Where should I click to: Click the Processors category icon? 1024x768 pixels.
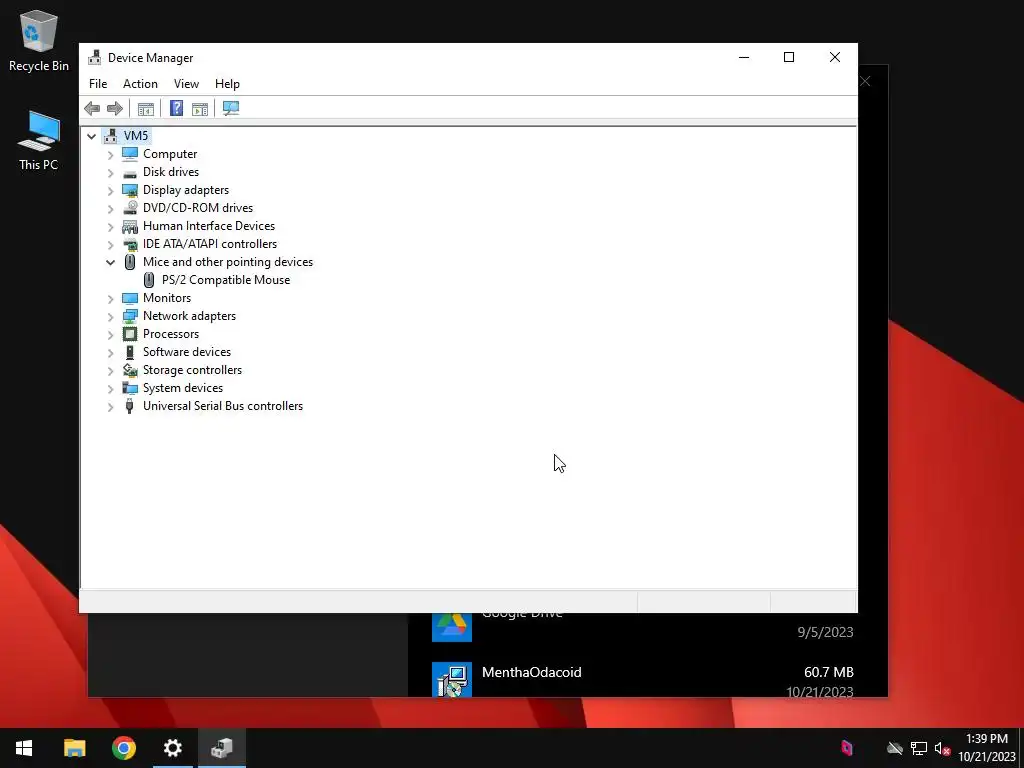[x=130, y=334]
